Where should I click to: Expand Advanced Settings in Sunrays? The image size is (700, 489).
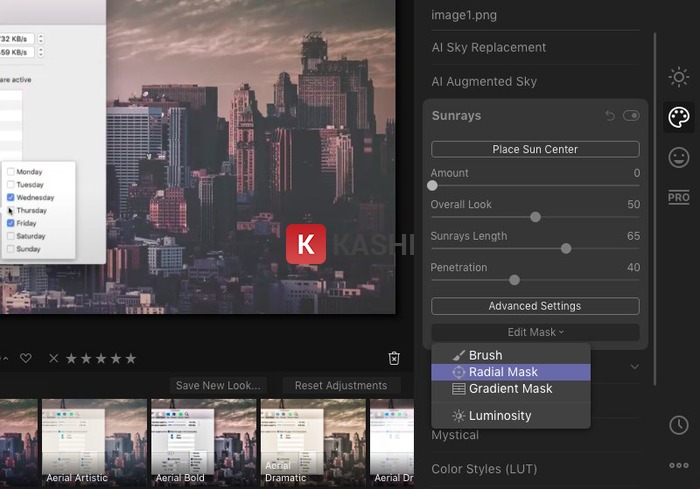click(535, 306)
